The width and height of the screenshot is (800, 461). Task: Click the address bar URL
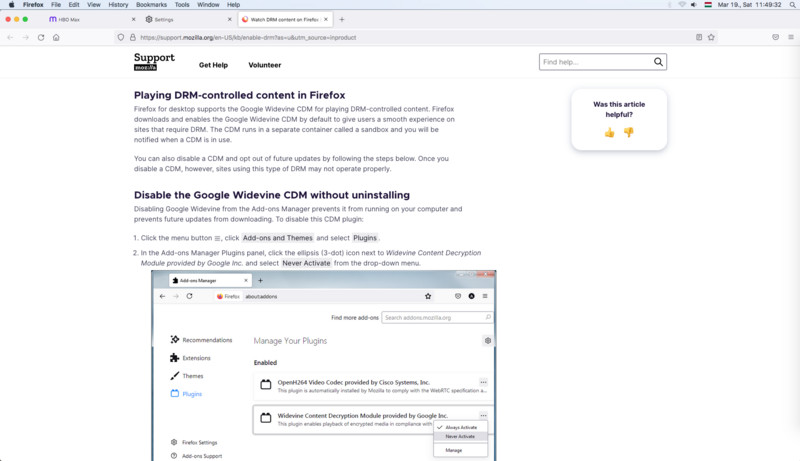[248, 37]
